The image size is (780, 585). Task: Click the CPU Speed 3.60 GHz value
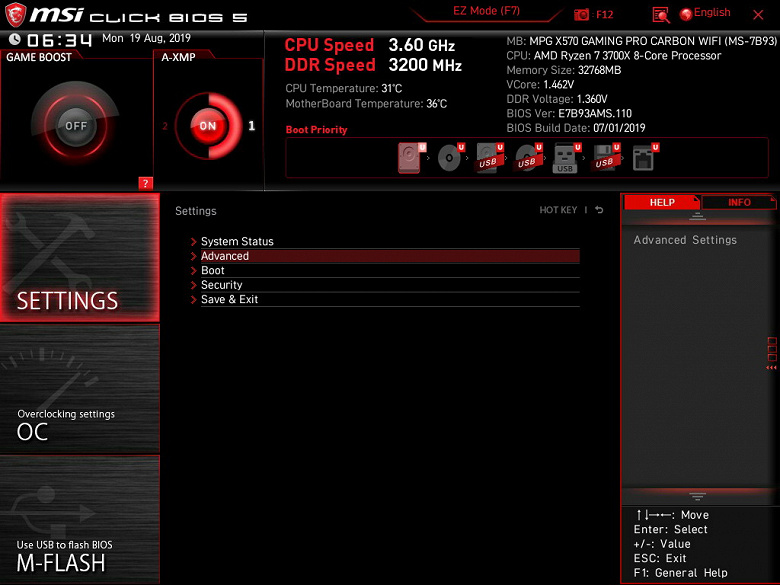point(422,45)
